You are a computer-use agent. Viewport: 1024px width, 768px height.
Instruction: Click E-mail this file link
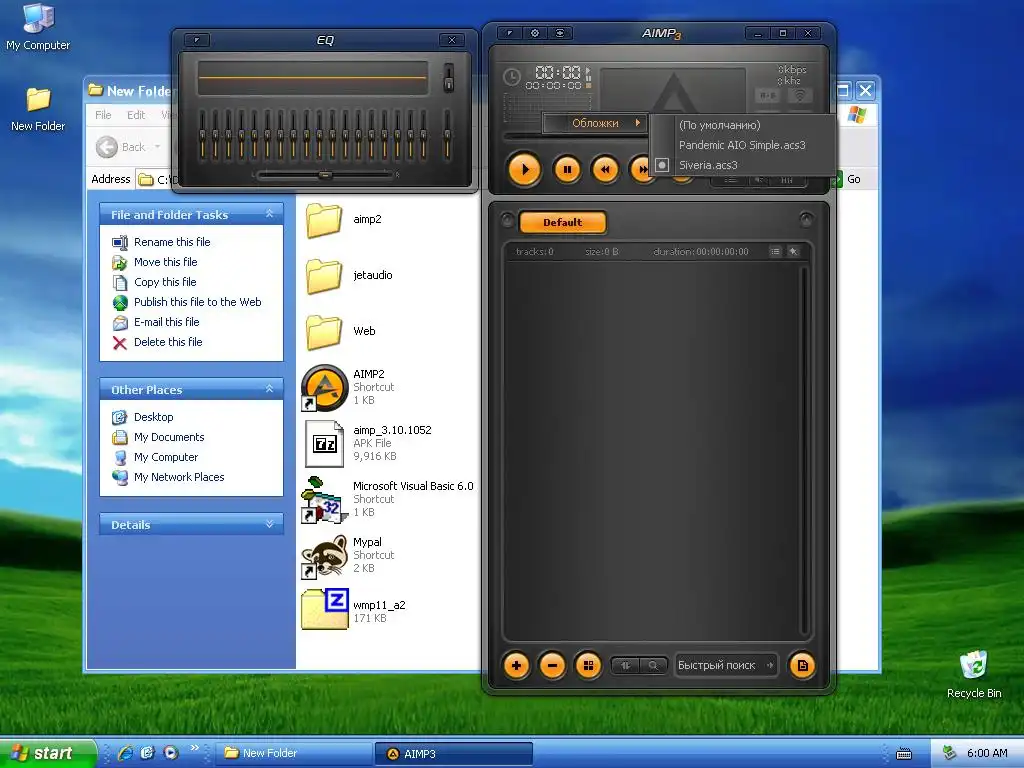pyautogui.click(x=167, y=322)
